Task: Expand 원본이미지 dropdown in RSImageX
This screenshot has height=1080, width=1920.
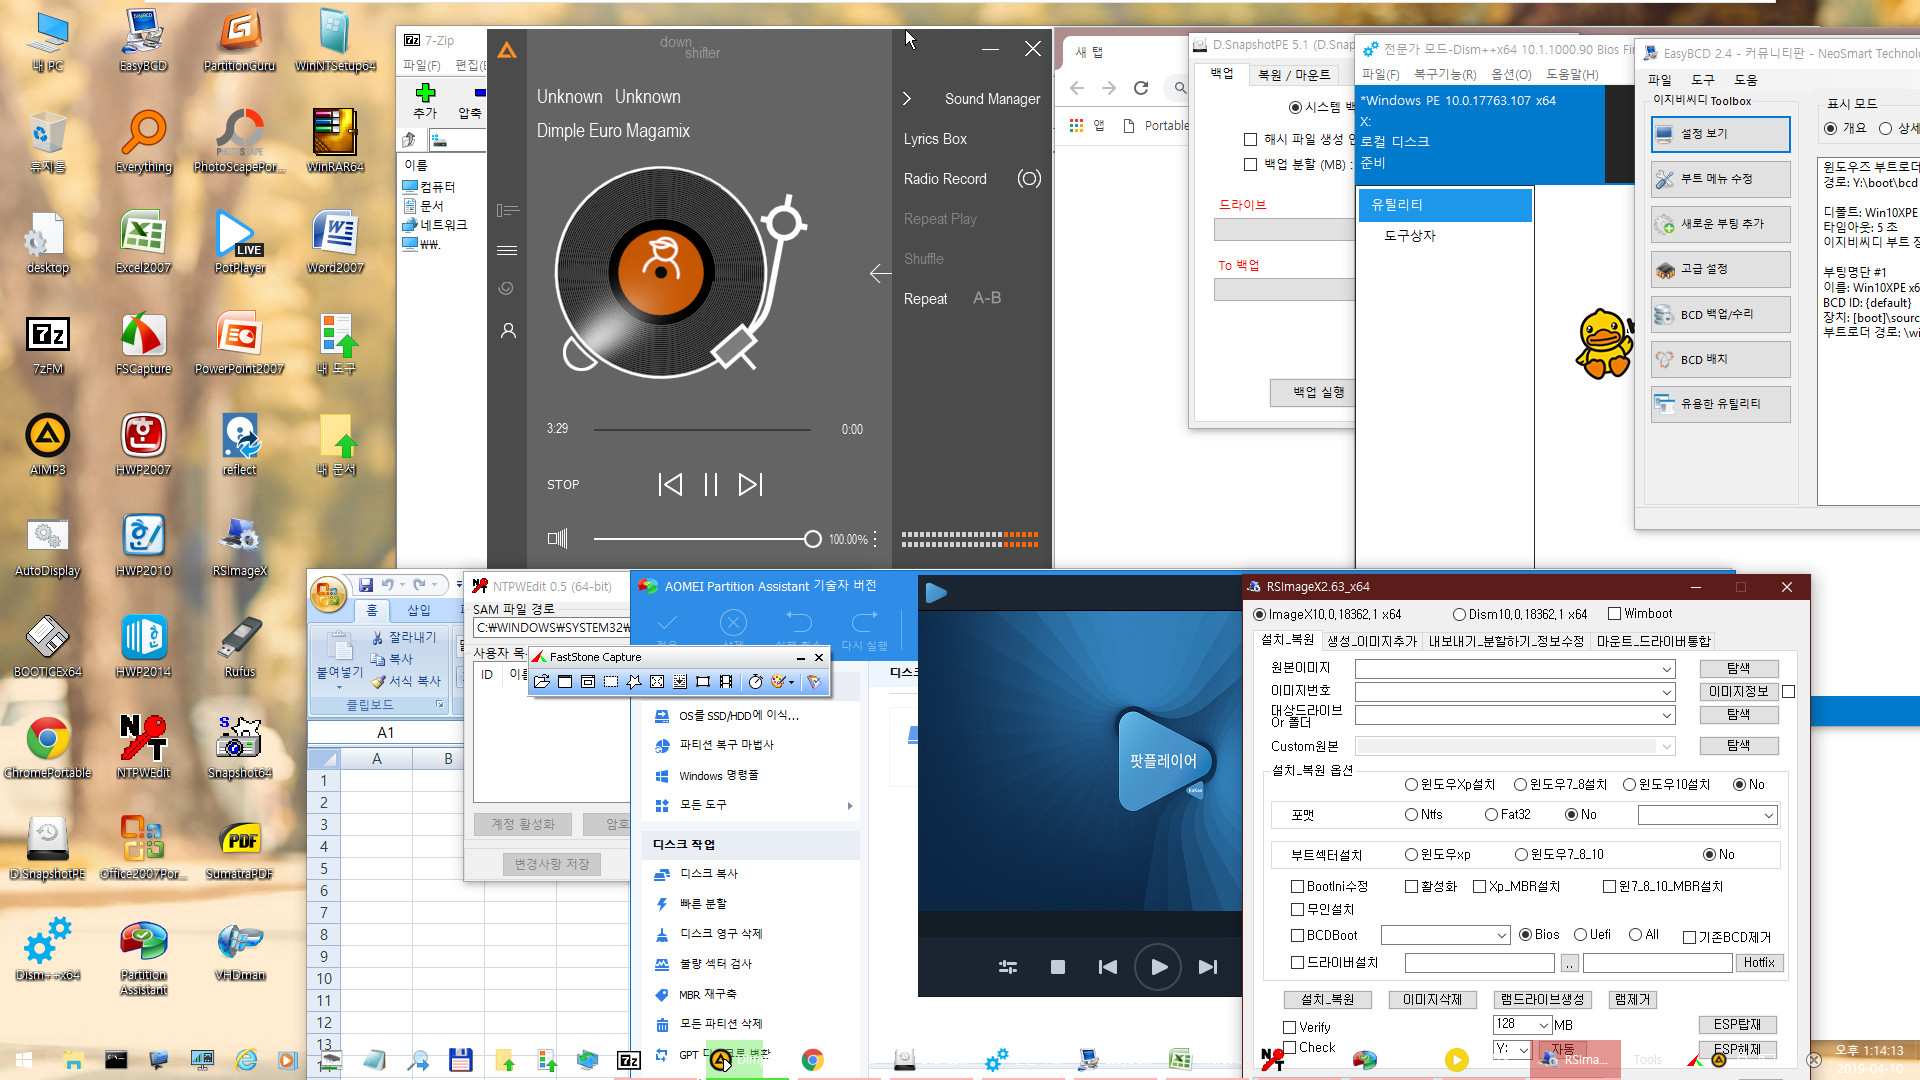Action: point(1667,669)
